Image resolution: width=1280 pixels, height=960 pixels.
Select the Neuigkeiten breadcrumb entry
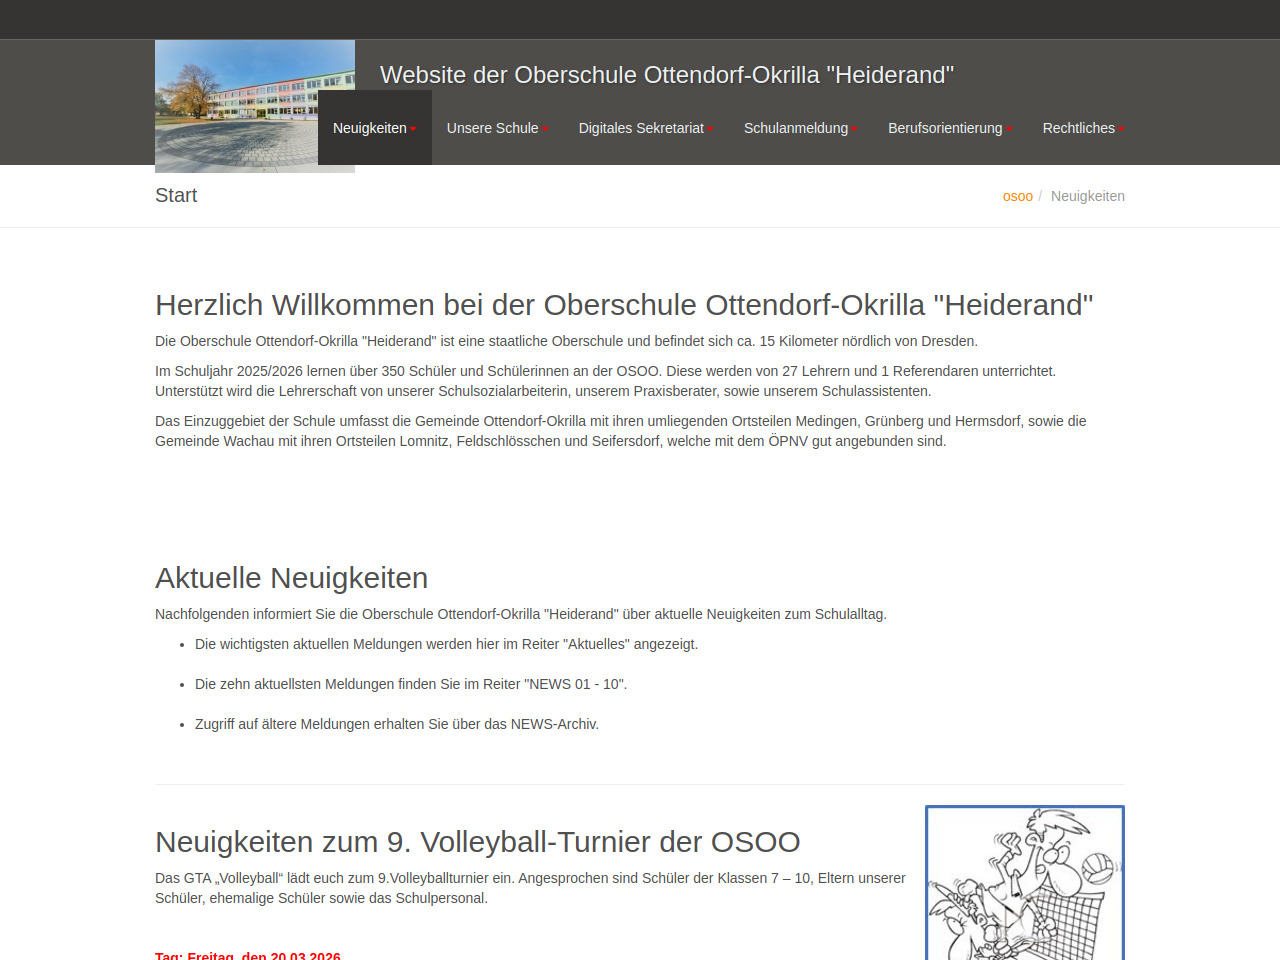point(1087,196)
